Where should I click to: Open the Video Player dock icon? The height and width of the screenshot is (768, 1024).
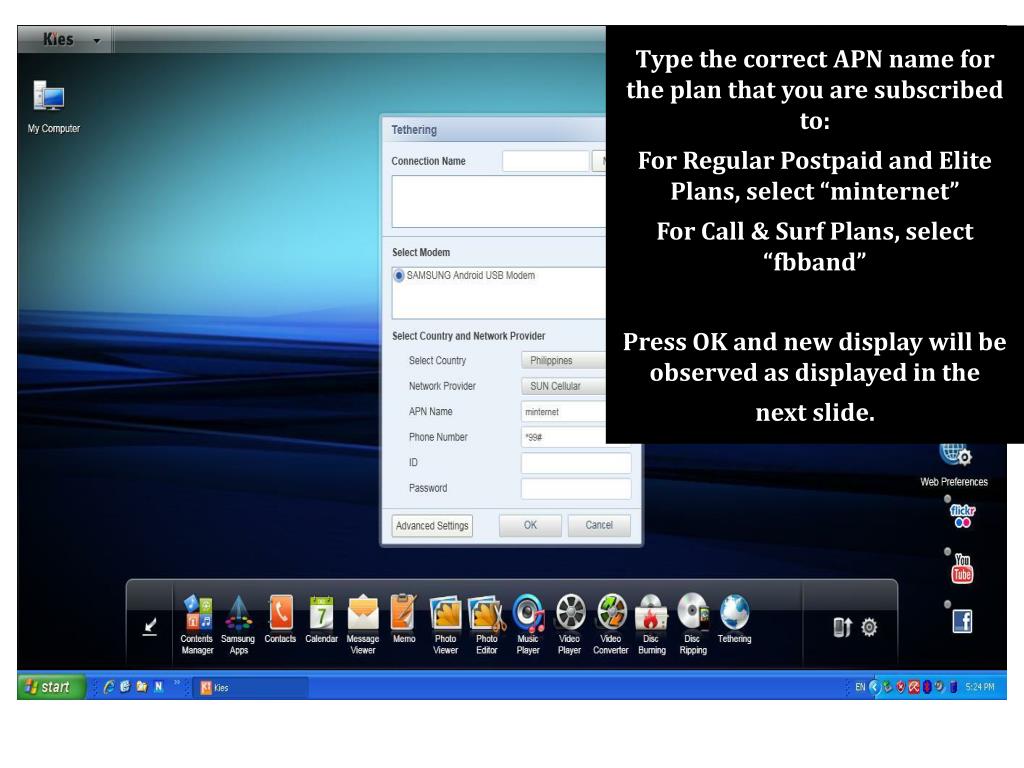point(569,623)
